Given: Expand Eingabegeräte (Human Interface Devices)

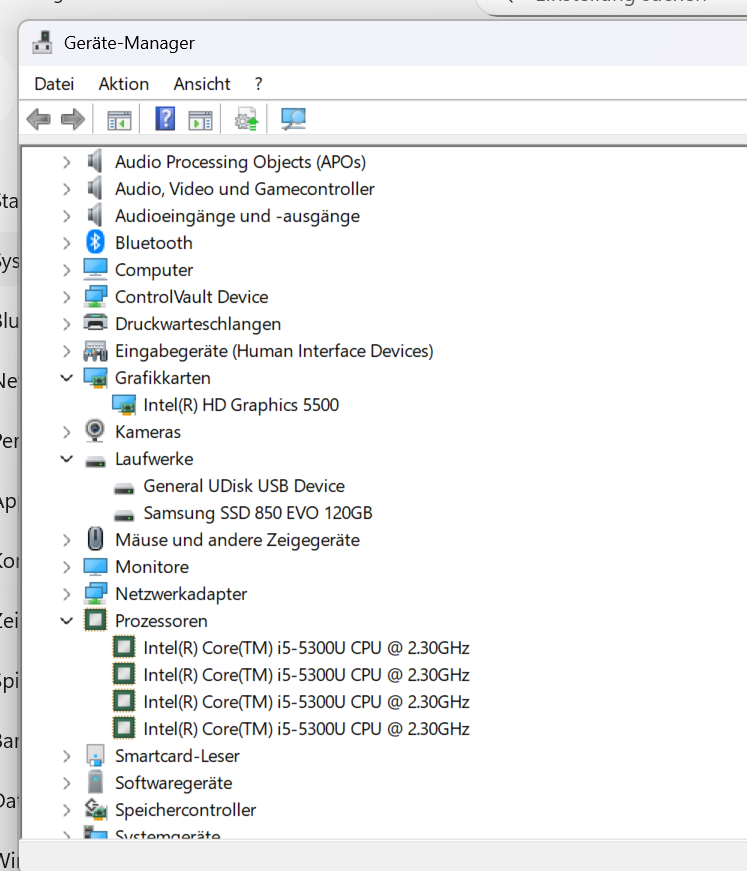Looking at the screenshot, I should click(x=67, y=351).
